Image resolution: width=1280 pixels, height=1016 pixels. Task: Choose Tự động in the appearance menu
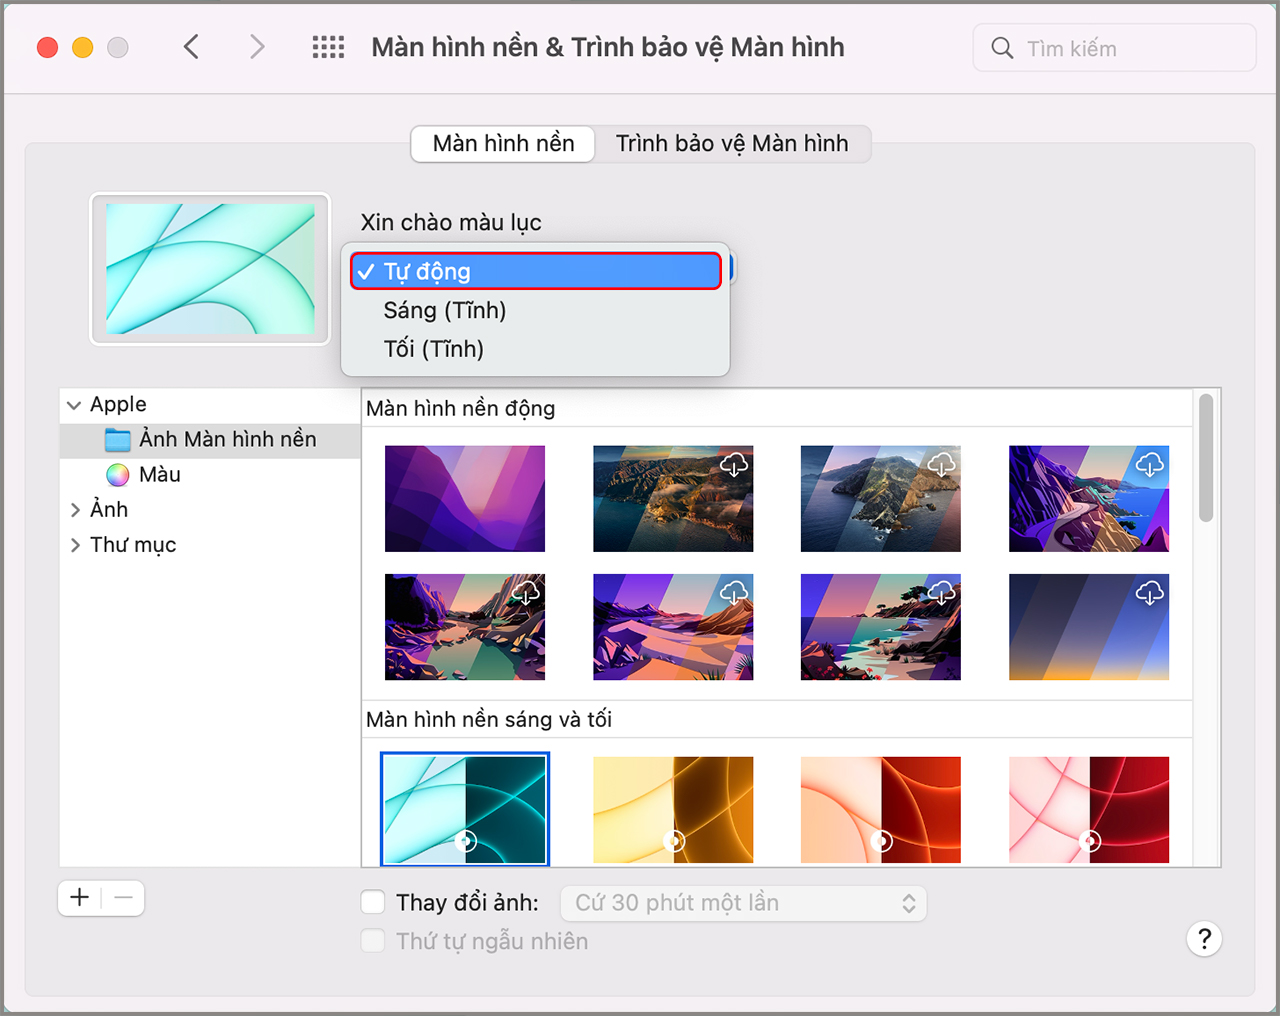pos(536,271)
